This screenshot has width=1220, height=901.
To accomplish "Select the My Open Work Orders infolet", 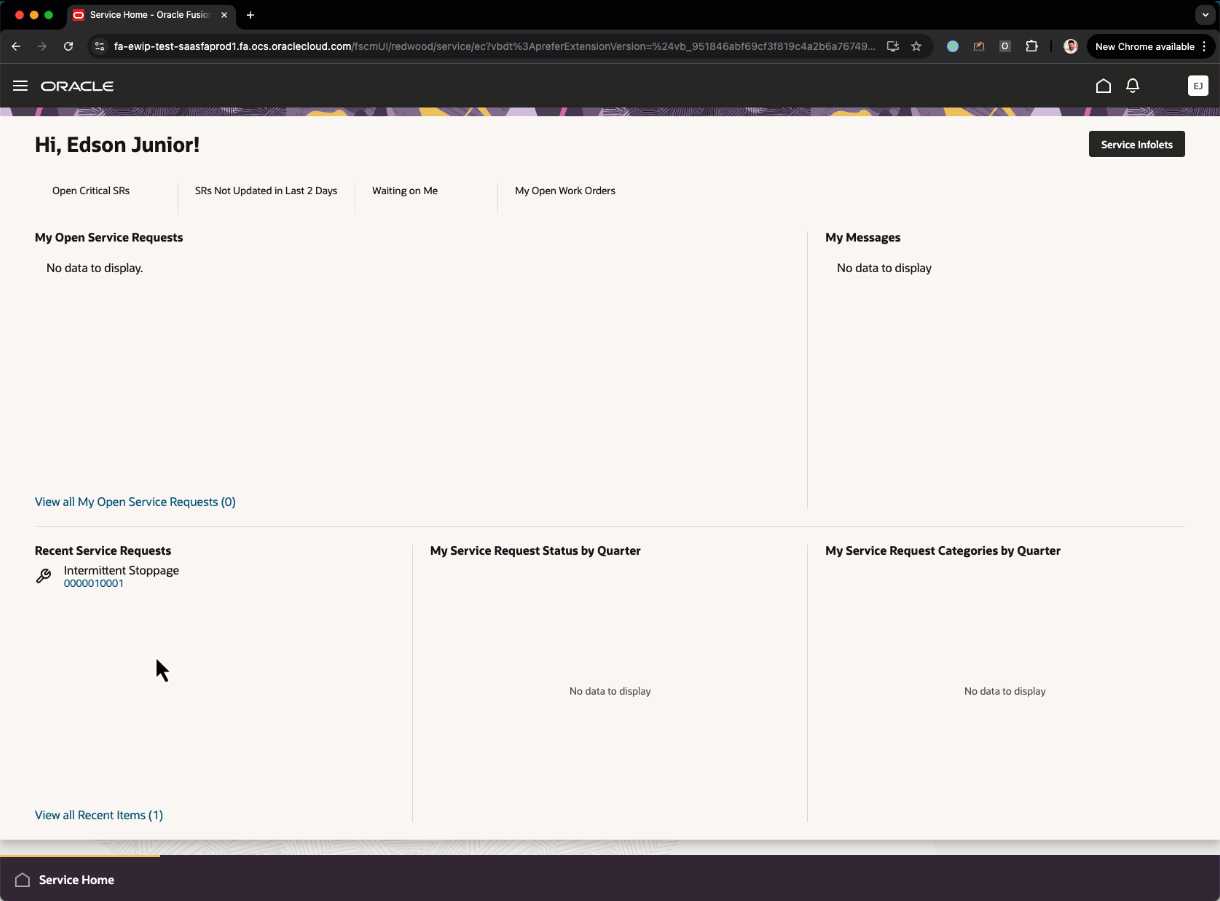I will (x=565, y=191).
